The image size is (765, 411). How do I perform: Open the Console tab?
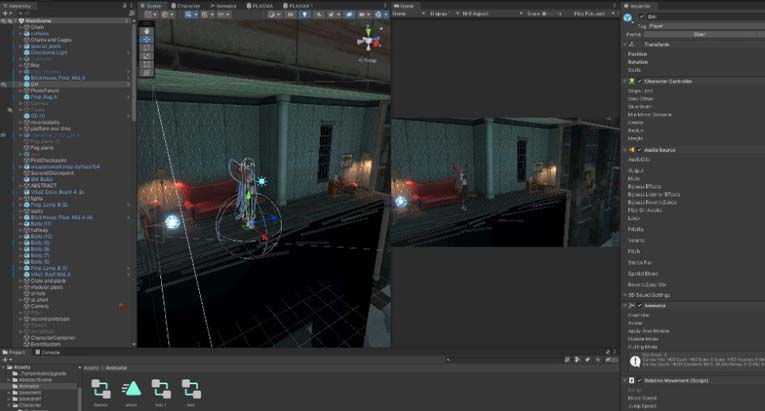coord(47,352)
